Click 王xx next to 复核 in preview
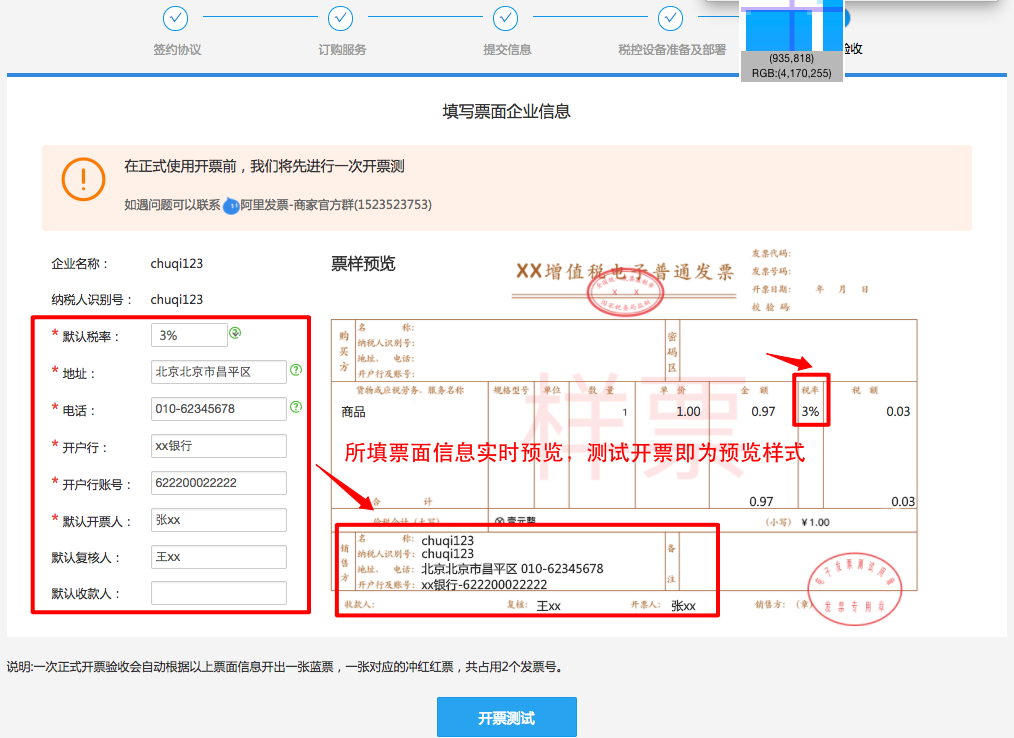This screenshot has width=1014, height=738. coord(548,606)
